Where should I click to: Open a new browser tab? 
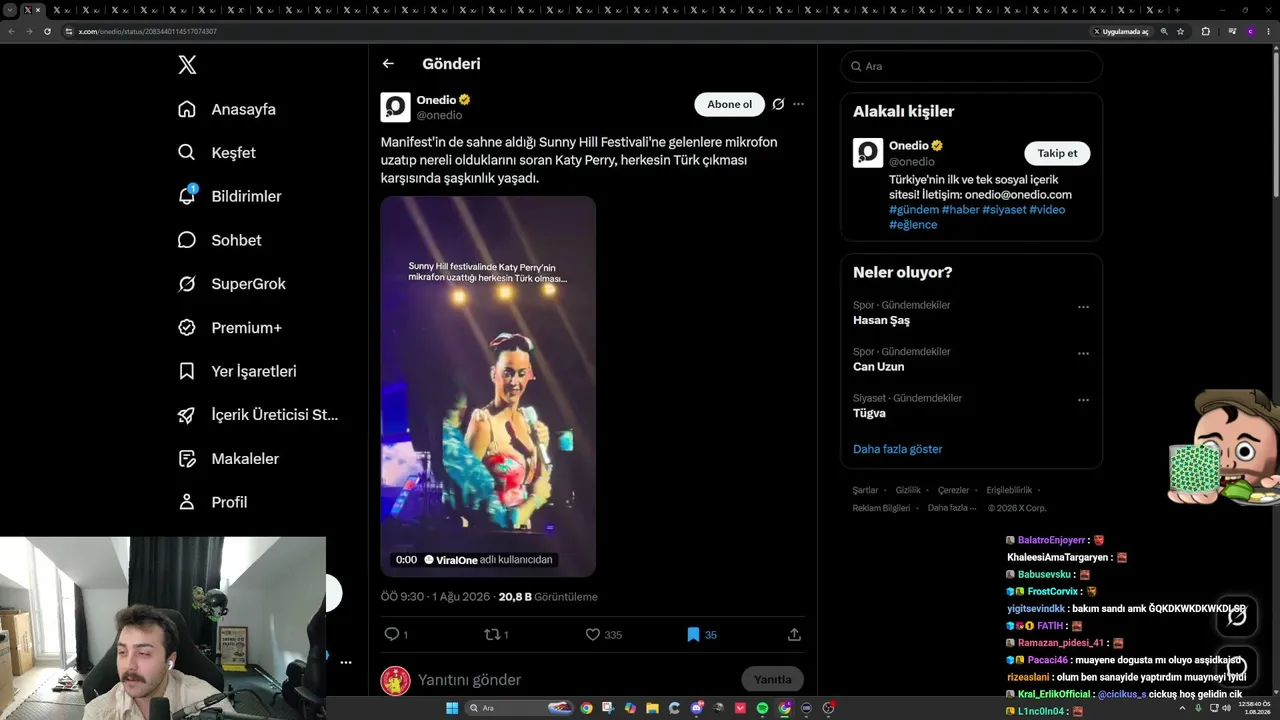tap(1177, 10)
